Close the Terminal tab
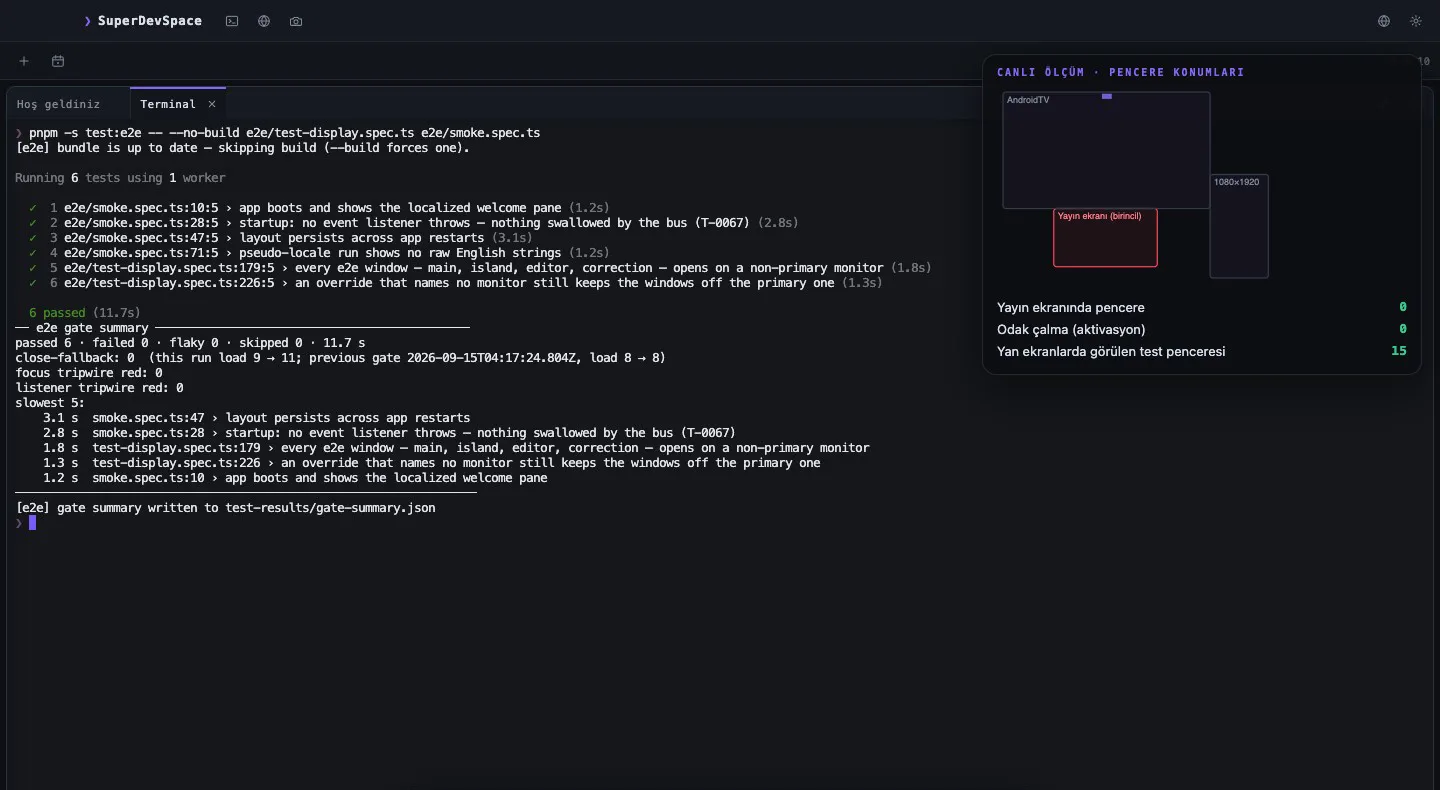 coord(212,104)
